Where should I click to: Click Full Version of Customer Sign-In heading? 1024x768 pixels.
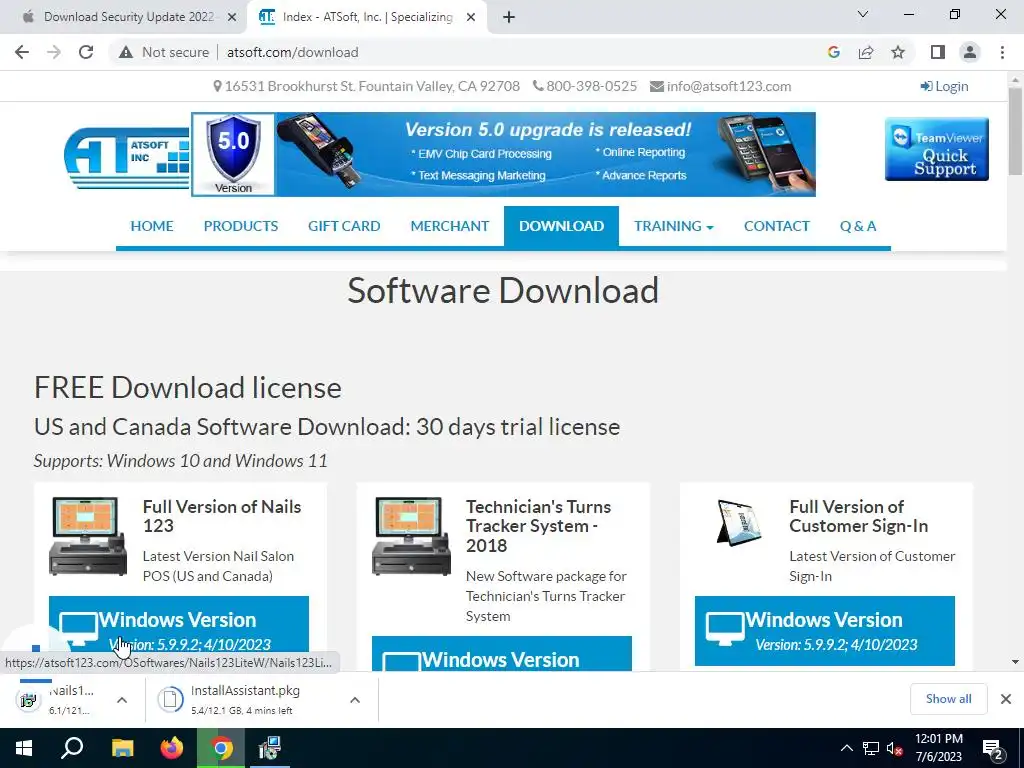pyautogui.click(x=859, y=516)
